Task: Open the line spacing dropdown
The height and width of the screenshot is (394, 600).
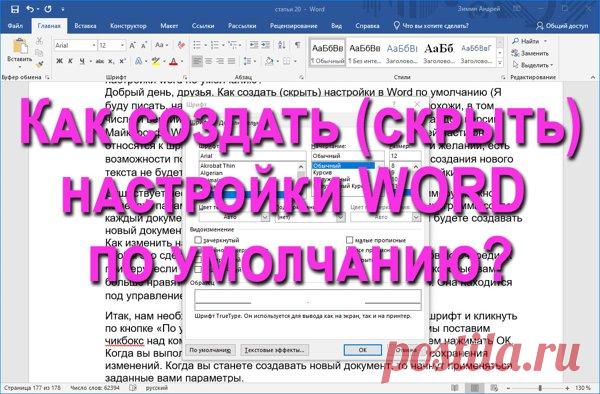Action: [x=249, y=61]
